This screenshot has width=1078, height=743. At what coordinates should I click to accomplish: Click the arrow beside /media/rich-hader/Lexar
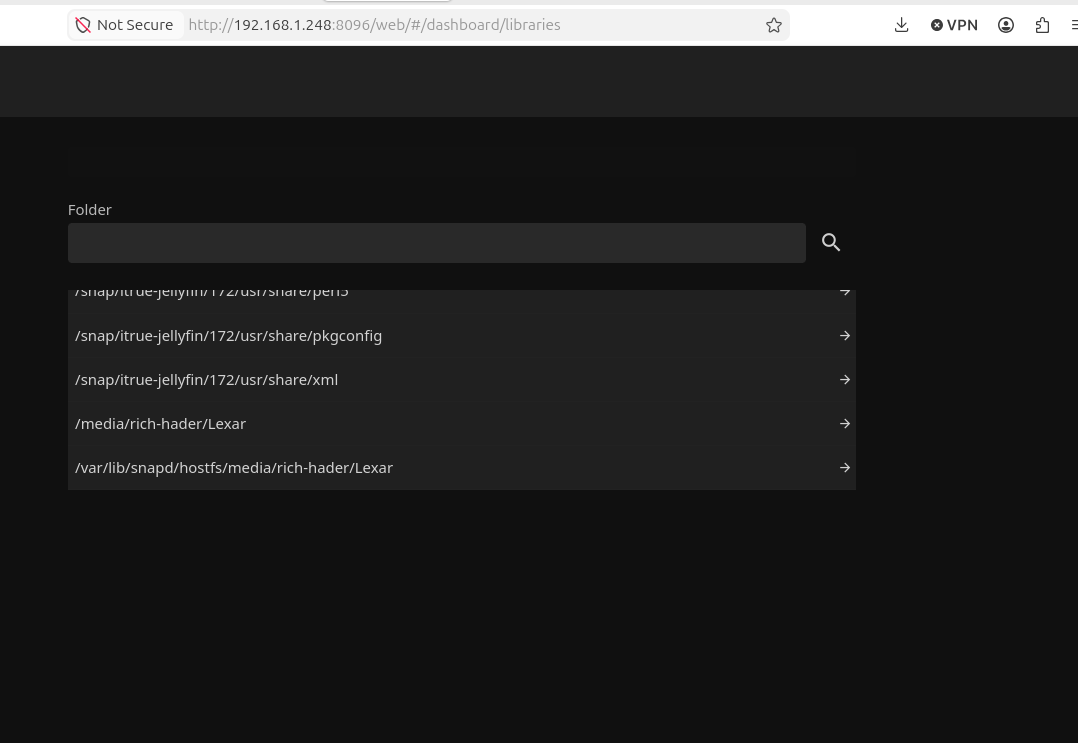tap(844, 424)
